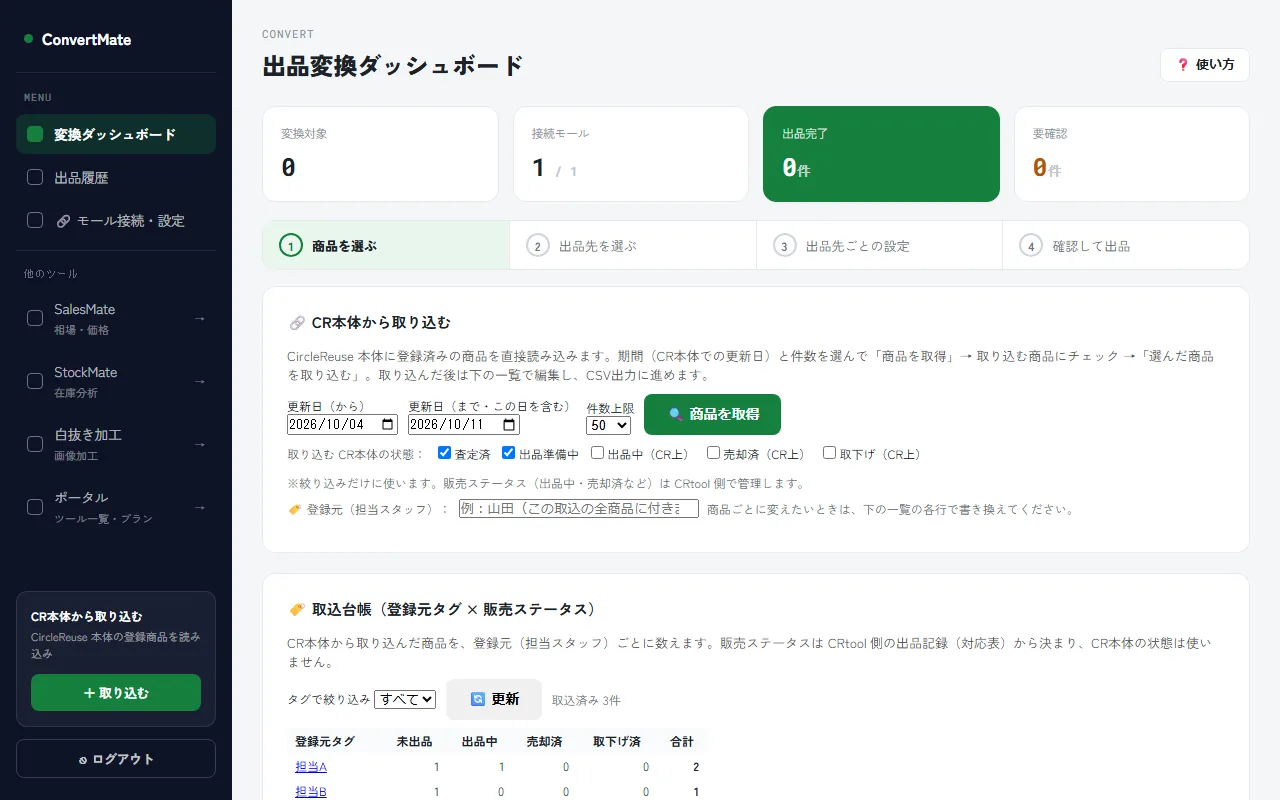The height and width of the screenshot is (800, 1280).
Task: Open the ポータル tool list
Action: click(116, 507)
